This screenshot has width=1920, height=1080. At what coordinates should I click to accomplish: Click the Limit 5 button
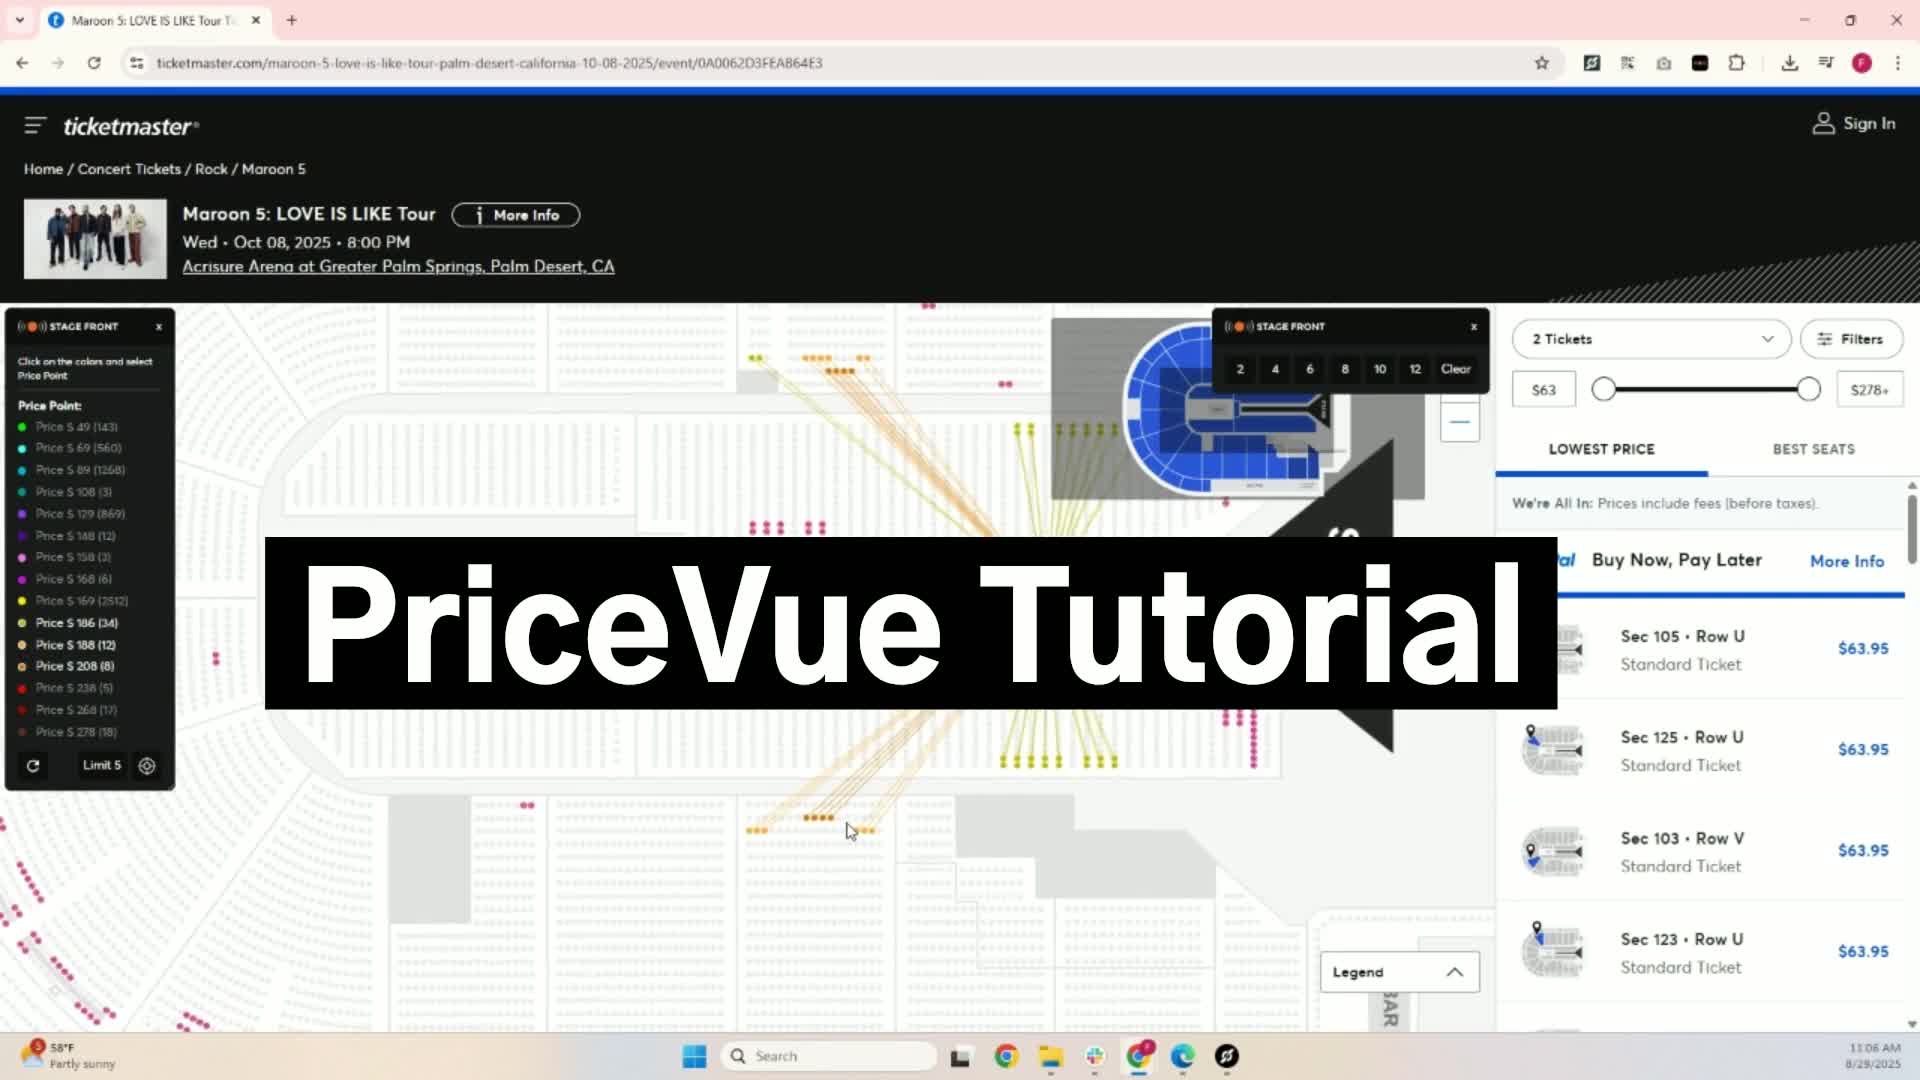101,765
